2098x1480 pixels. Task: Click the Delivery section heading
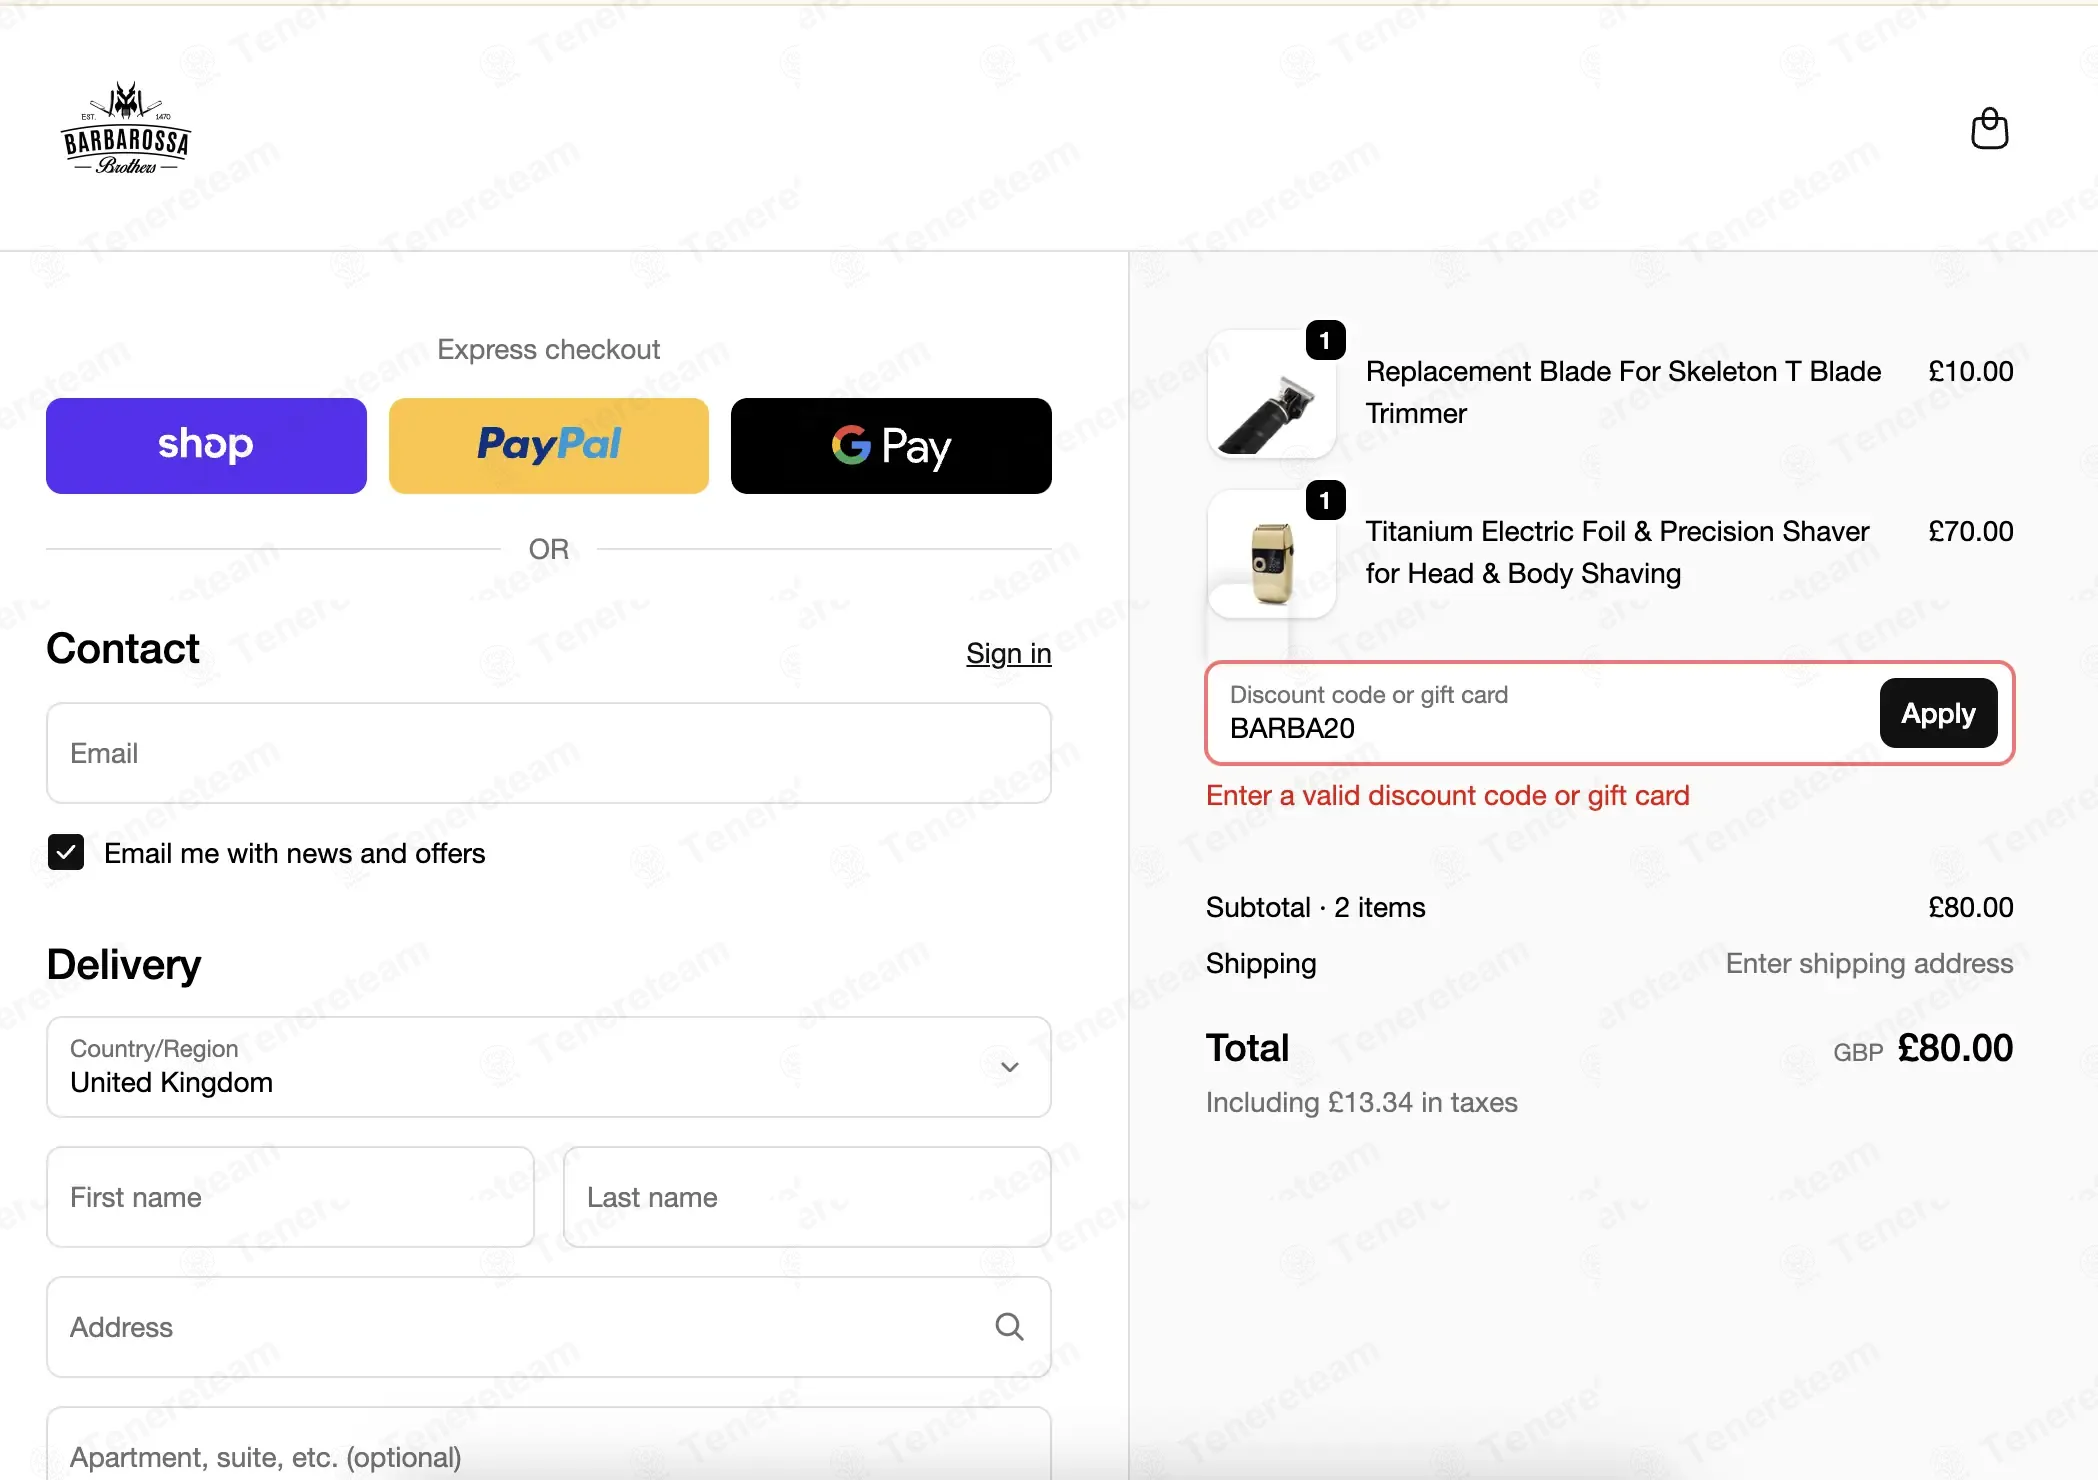[x=124, y=965]
